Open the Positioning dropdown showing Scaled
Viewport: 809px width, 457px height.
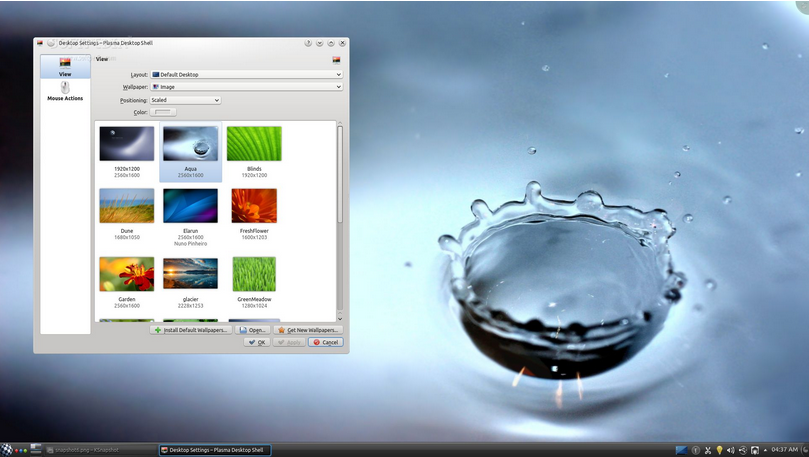tap(185, 100)
